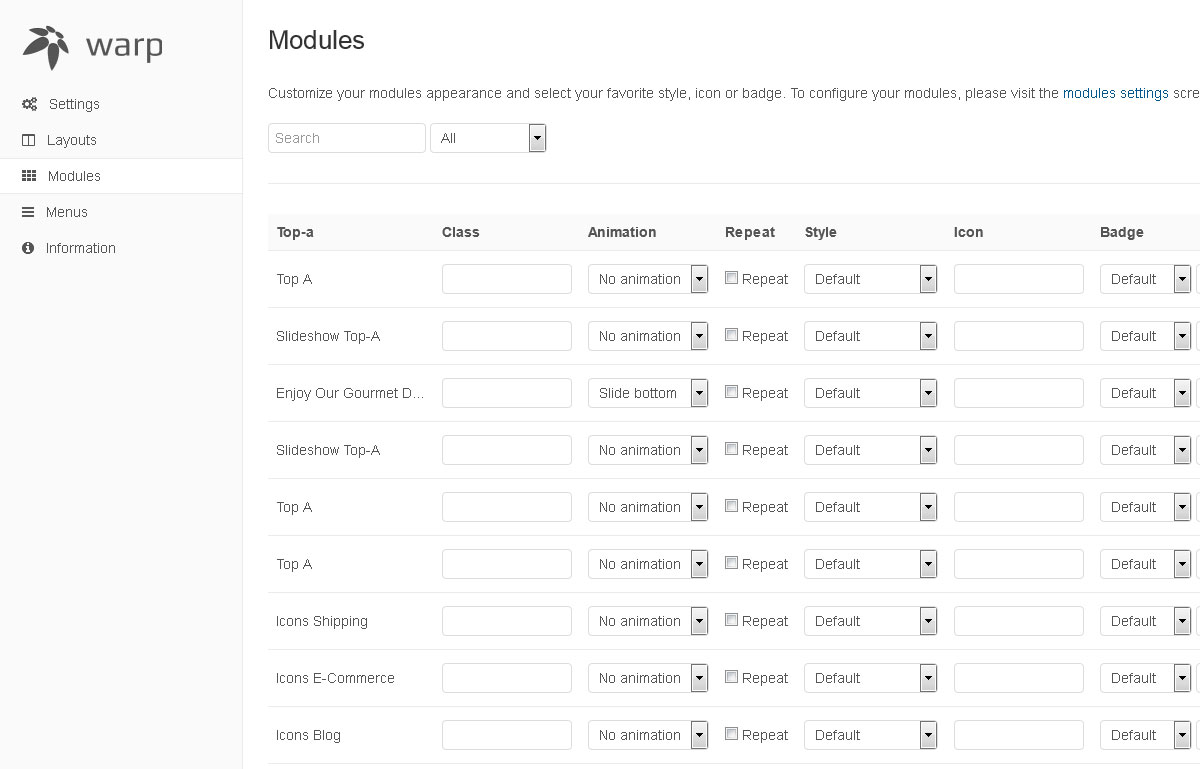
Task: Open the Menus section
Action: pyautogui.click(x=67, y=212)
